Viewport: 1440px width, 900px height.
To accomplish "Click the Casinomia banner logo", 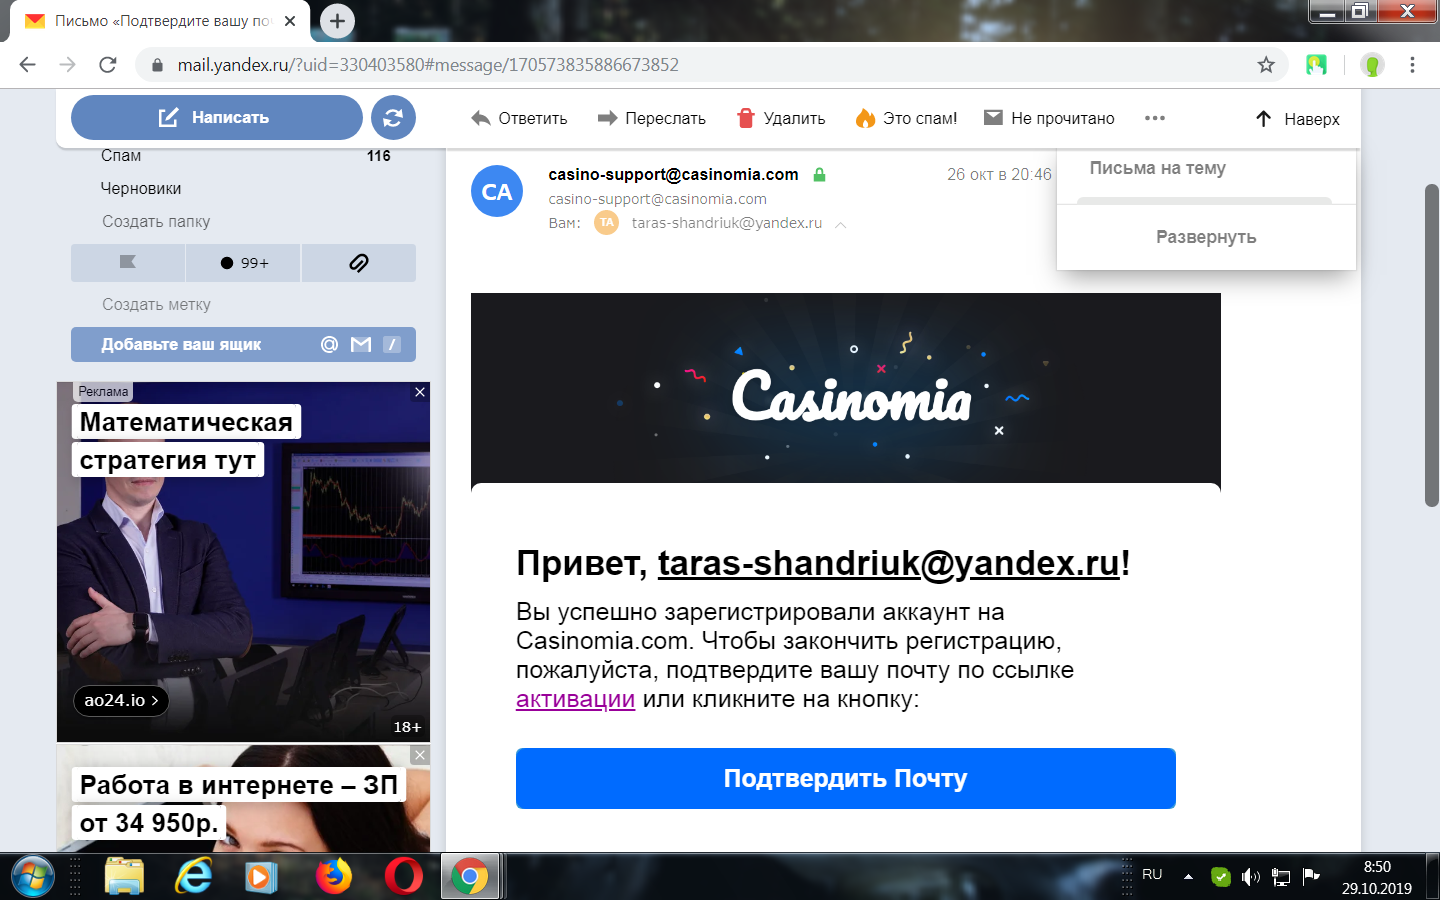I will 851,396.
